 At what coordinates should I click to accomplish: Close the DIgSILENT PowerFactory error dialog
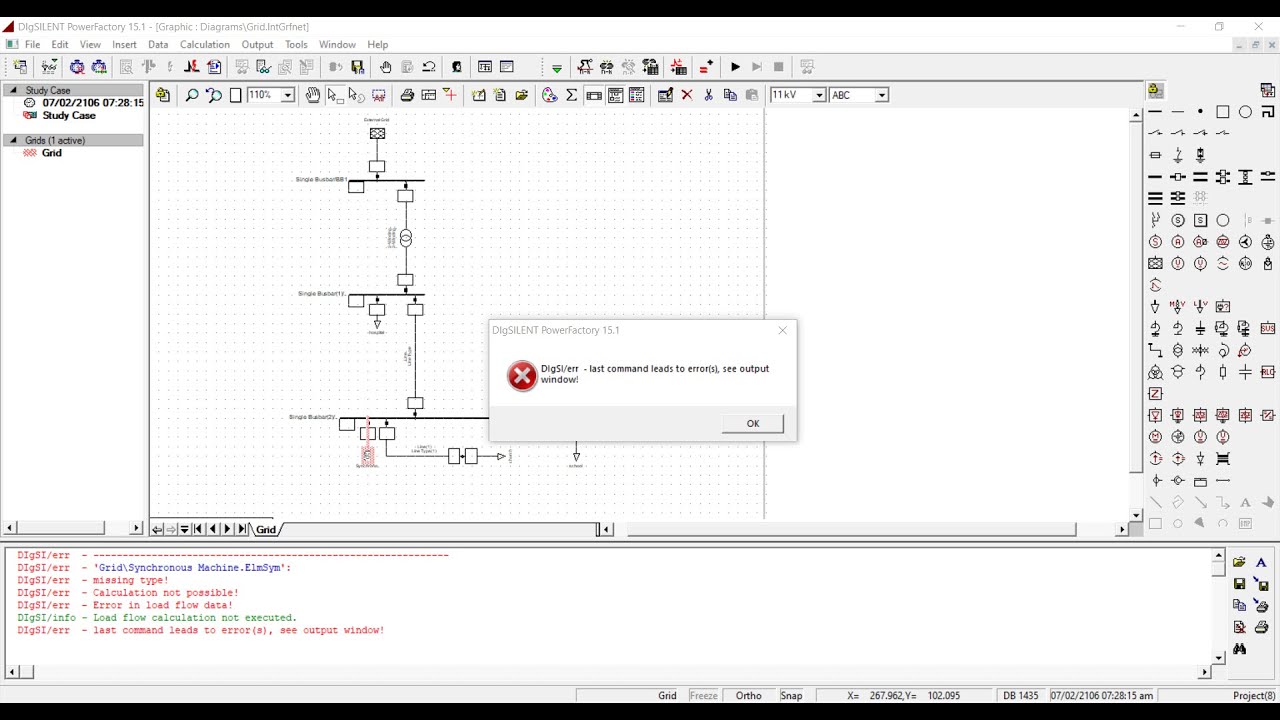click(x=782, y=330)
